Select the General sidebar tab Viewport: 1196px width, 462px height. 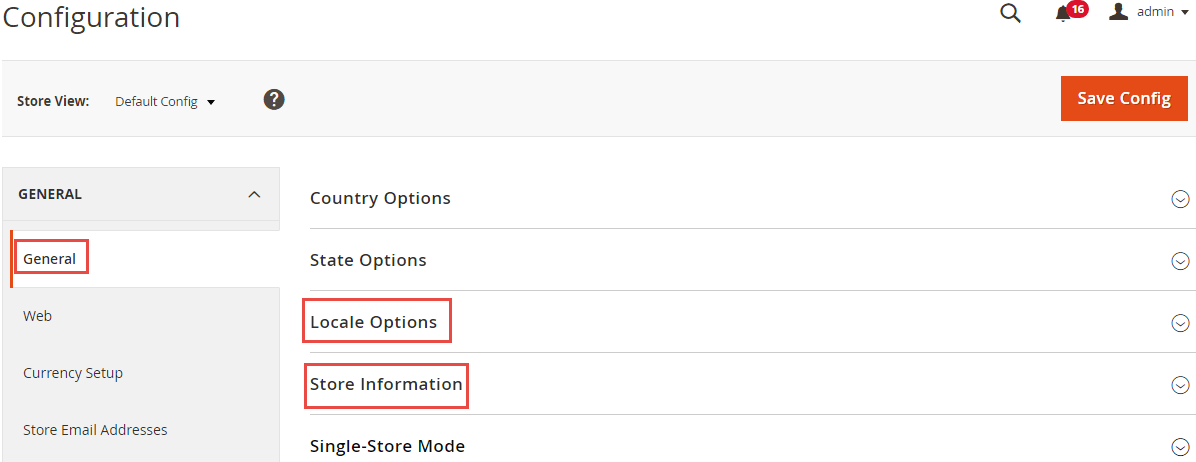click(50, 258)
